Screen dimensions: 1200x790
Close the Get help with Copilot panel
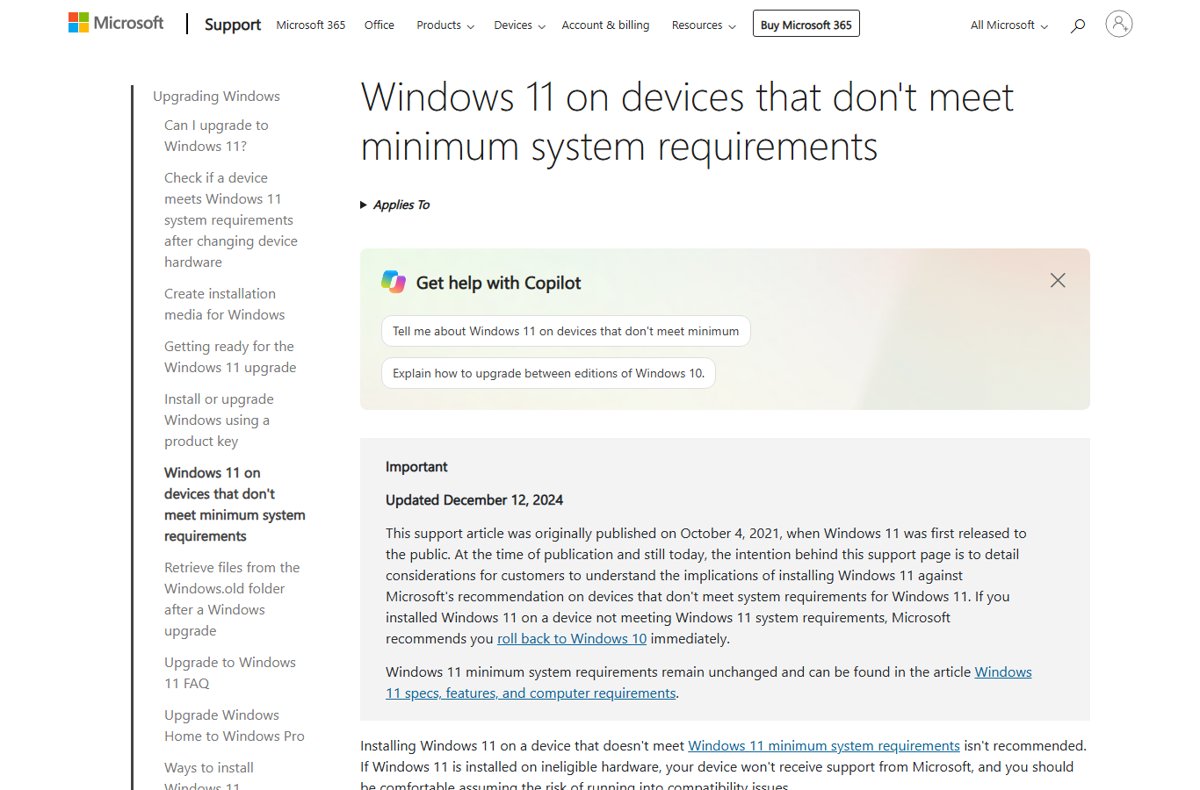pyautogui.click(x=1058, y=281)
